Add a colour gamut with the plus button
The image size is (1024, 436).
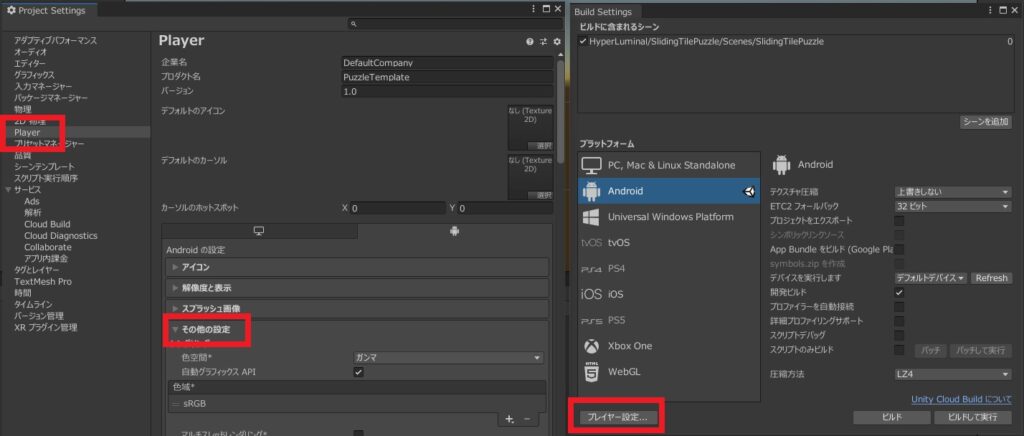(x=509, y=418)
